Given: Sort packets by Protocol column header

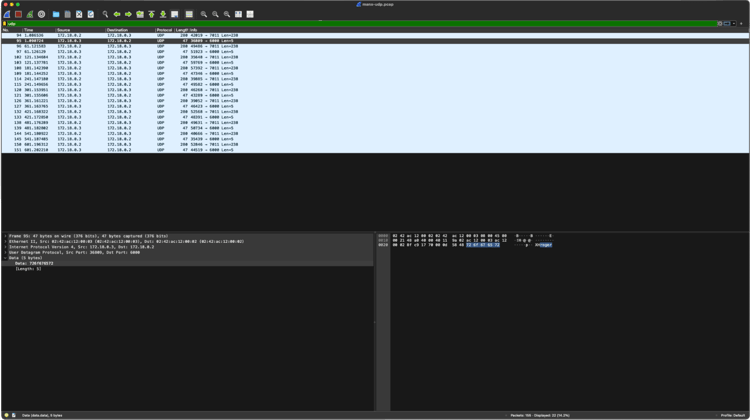Looking at the screenshot, I should pyautogui.click(x=165, y=30).
